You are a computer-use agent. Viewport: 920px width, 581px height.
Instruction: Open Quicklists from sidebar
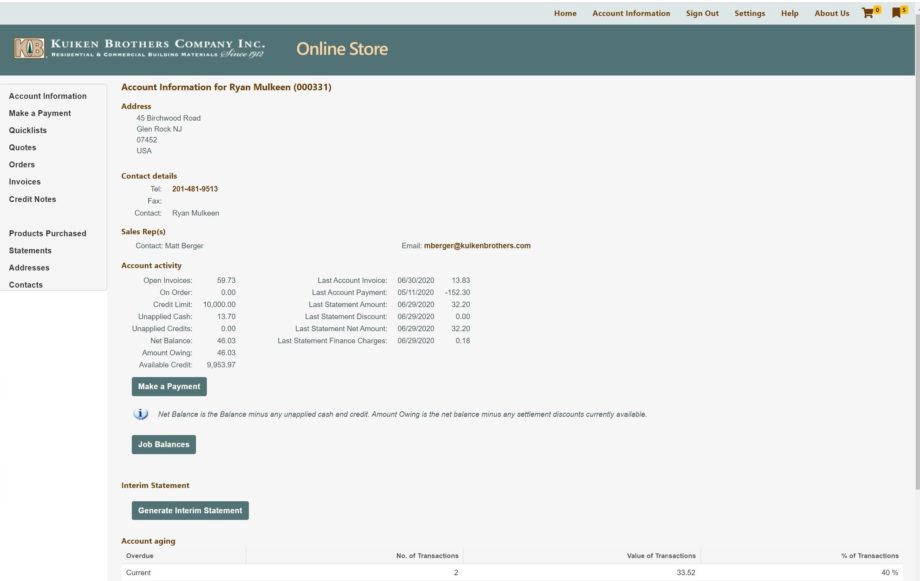click(x=28, y=130)
